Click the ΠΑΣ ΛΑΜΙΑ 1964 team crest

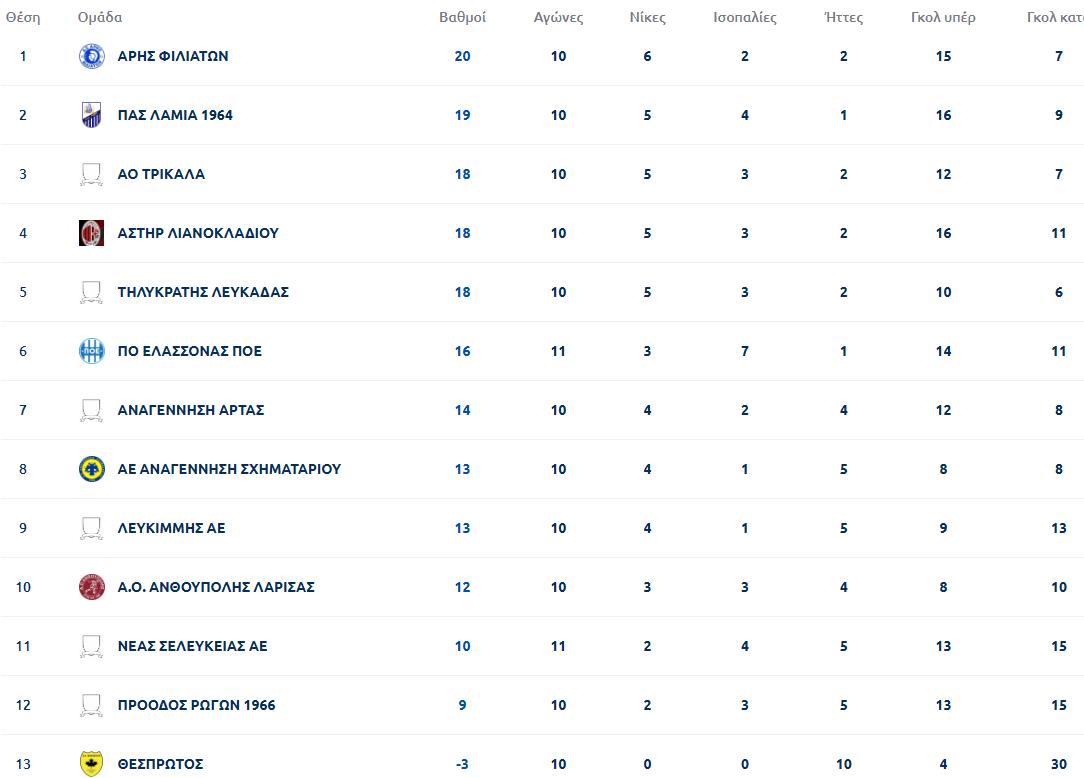tap(91, 116)
